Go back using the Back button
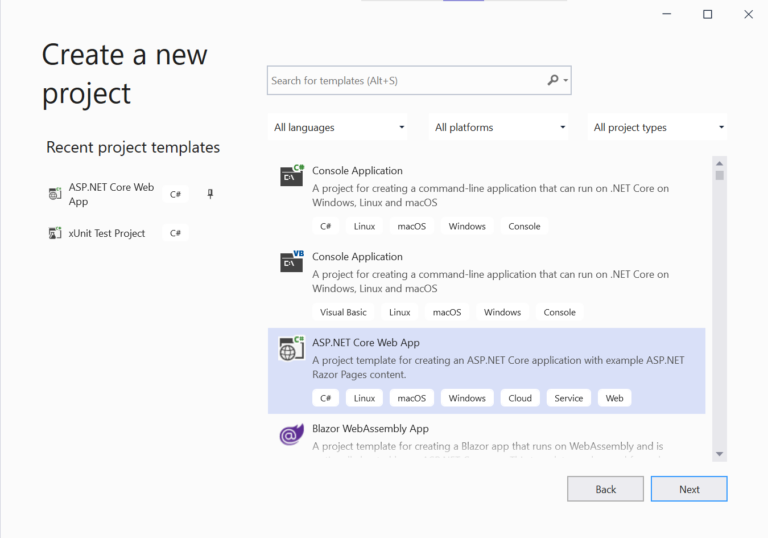Screen dimensions: 768x538 (605, 489)
